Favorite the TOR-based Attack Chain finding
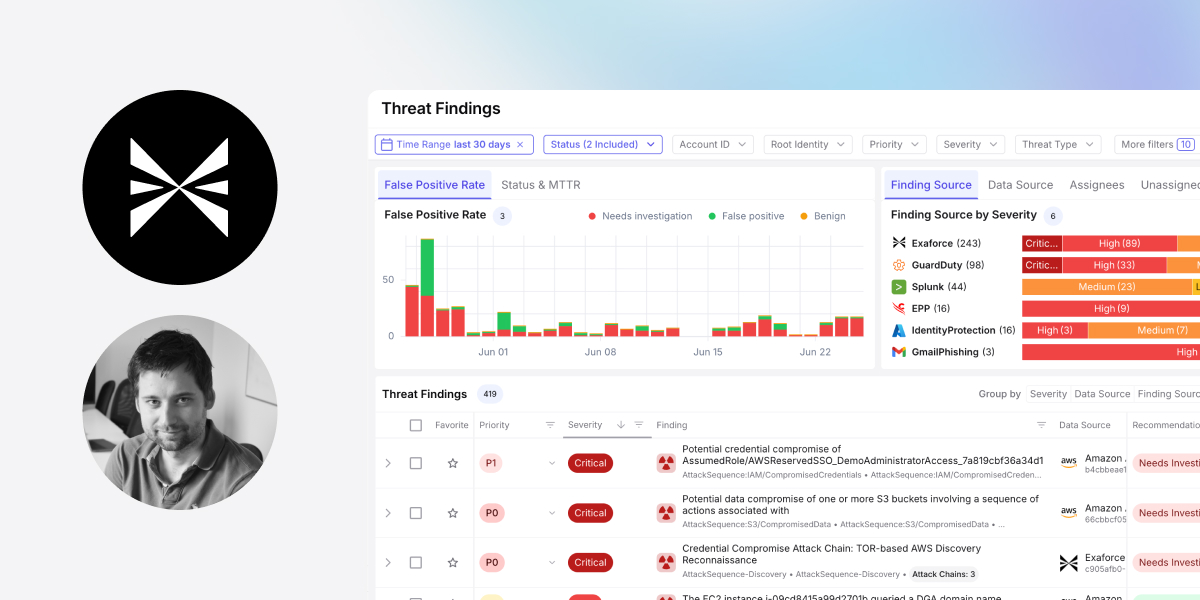Screen dimensions: 1200x600 point(452,563)
